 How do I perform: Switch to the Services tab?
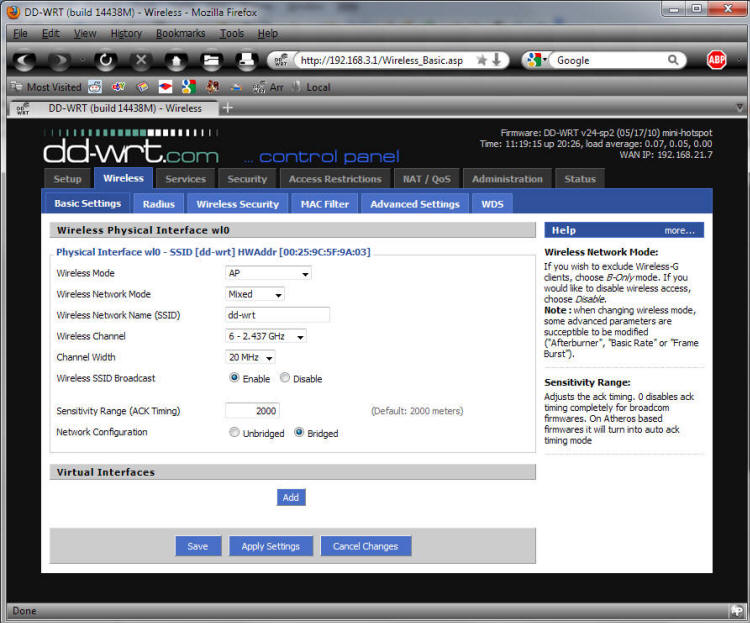[x=186, y=179]
